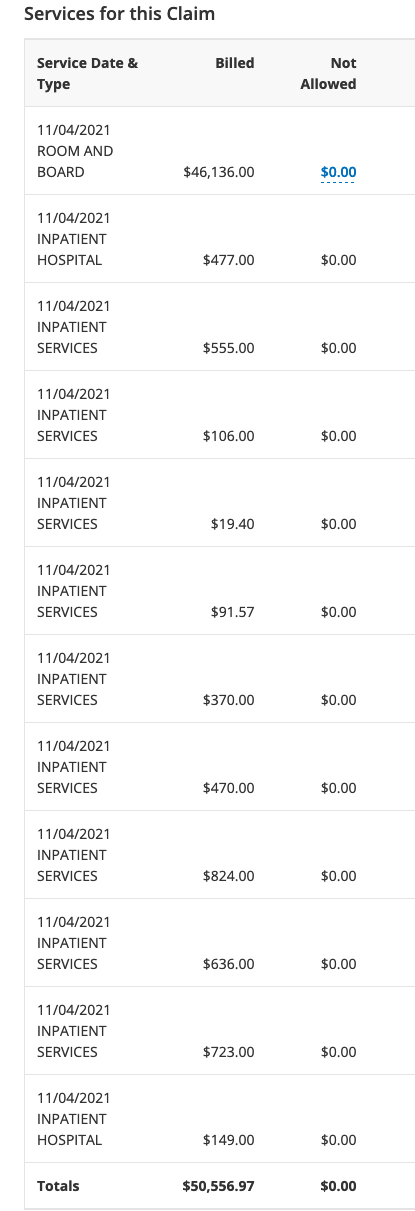Click the $370.00 billed amount
Screen dimensions: 415x1211
[x=228, y=700]
